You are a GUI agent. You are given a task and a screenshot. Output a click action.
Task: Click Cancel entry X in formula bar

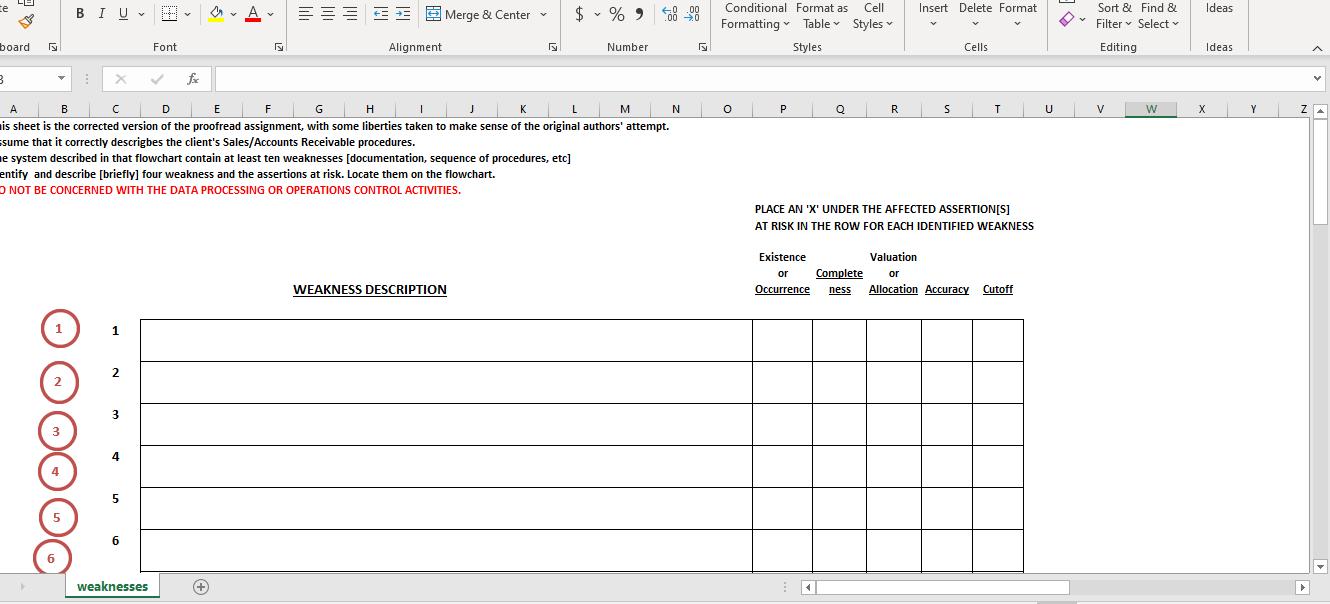[121, 79]
